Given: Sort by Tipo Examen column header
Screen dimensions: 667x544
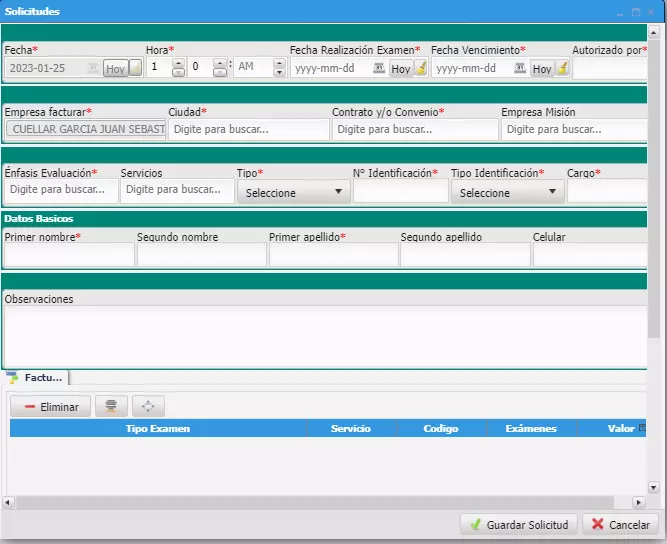Looking at the screenshot, I should coord(157,428).
